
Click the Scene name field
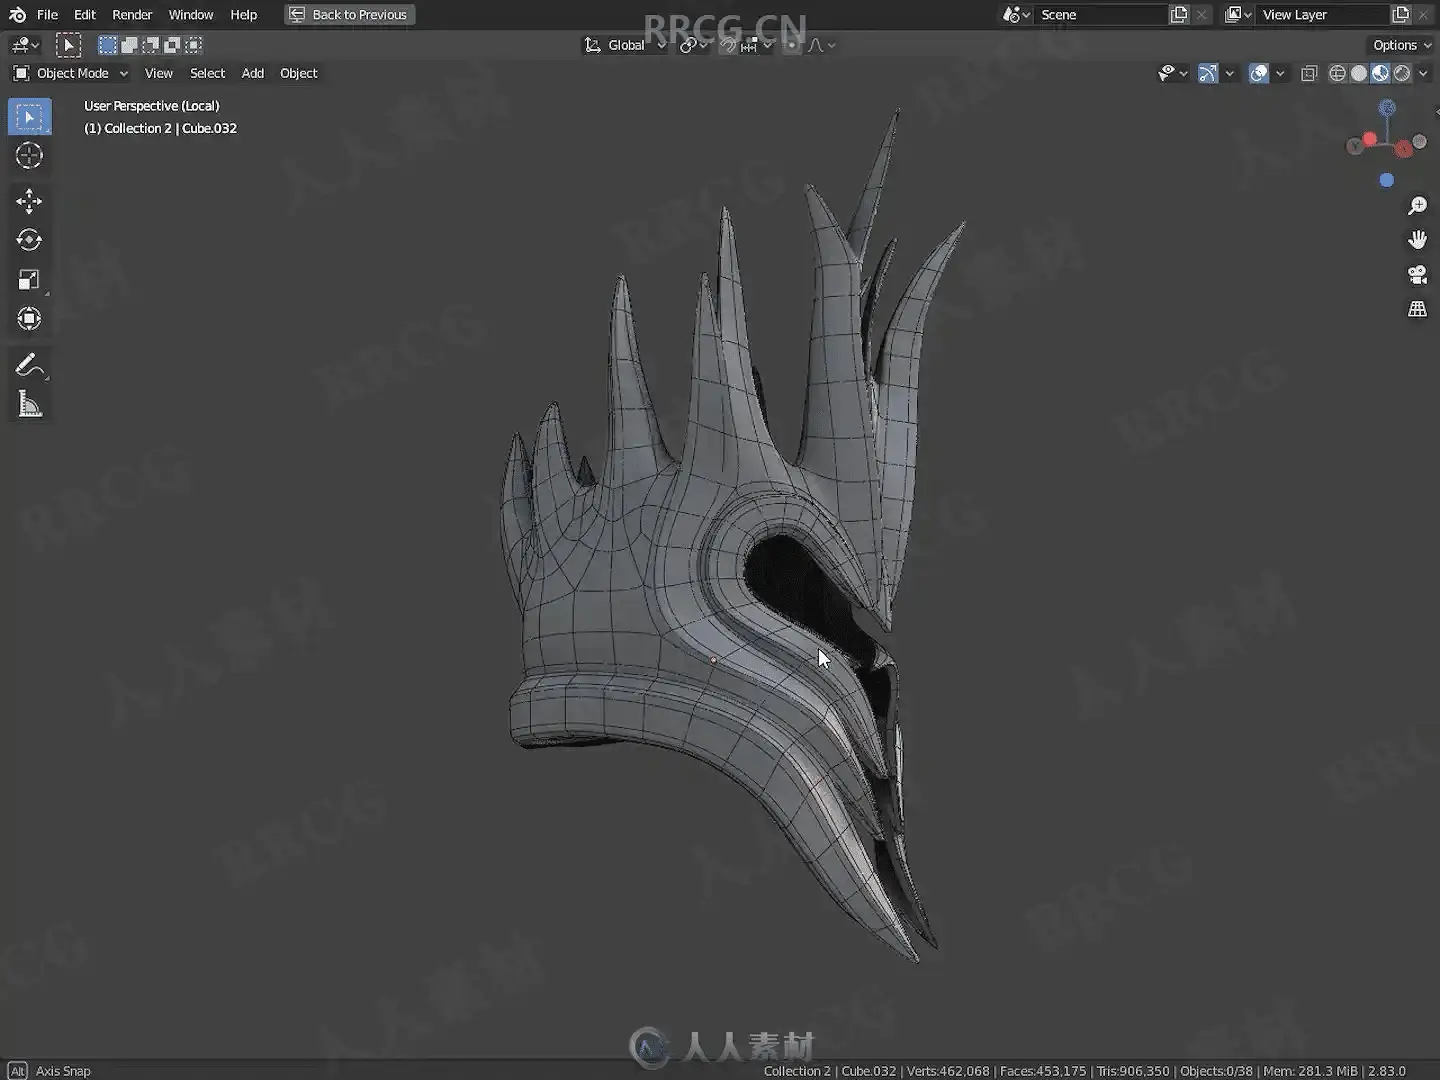[1101, 15]
